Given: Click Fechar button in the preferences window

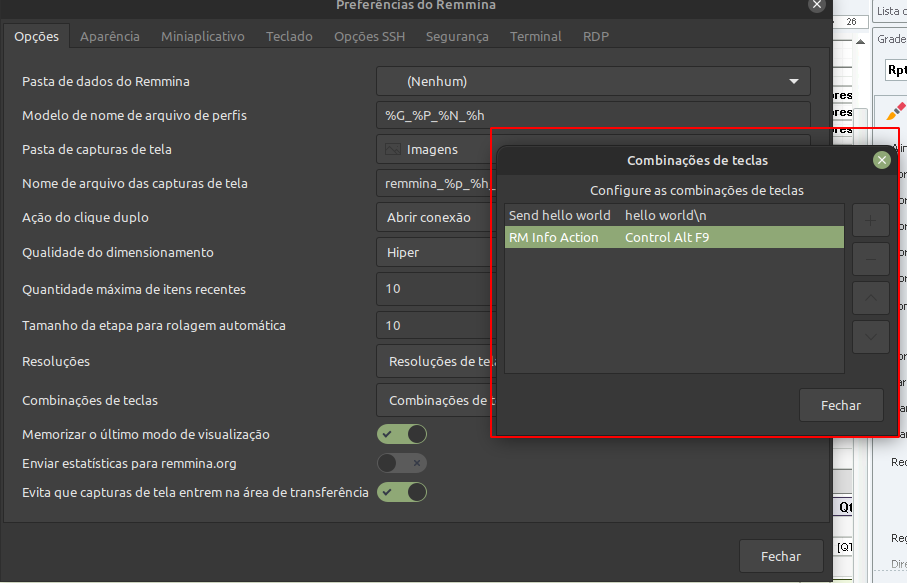Looking at the screenshot, I should (781, 556).
